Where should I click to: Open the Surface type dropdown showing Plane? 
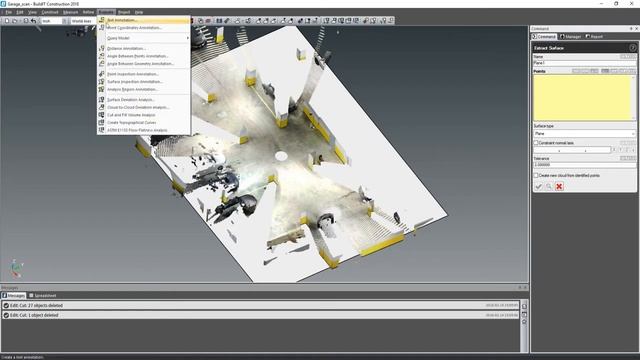(584, 134)
